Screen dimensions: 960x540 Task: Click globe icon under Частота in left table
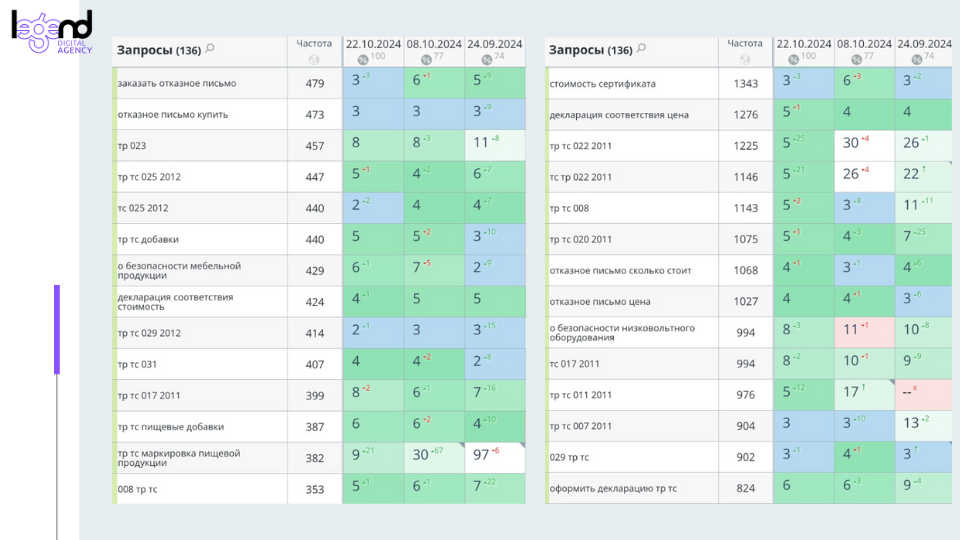314,59
